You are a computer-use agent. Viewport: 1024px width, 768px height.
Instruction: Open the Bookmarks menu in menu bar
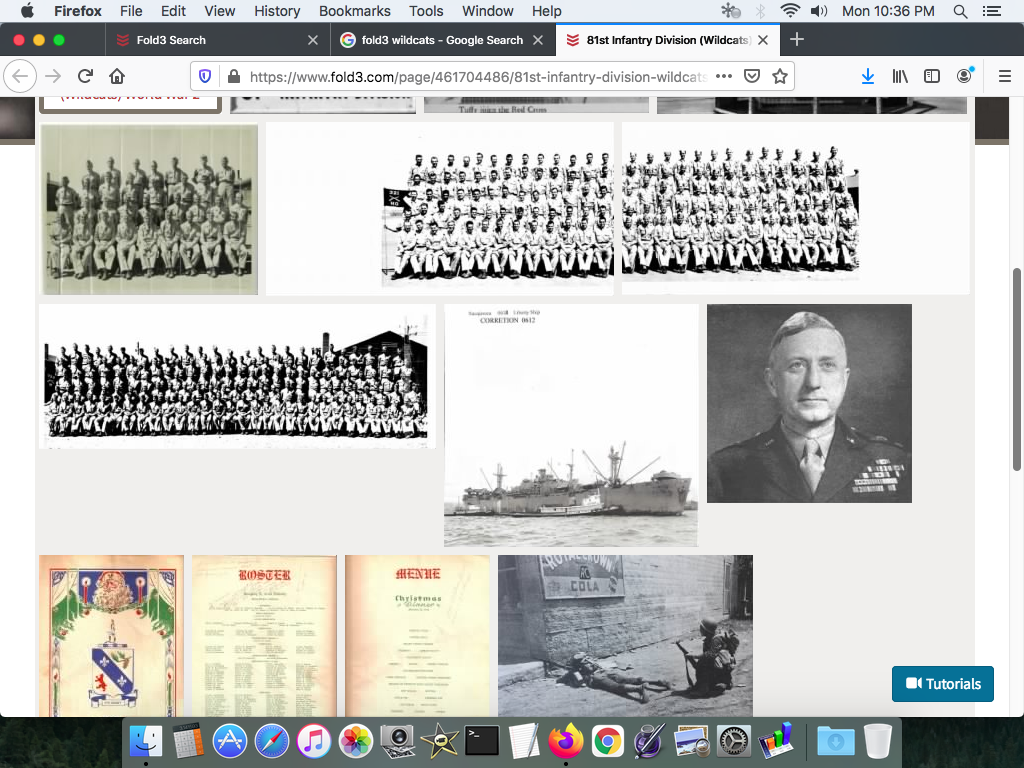click(353, 11)
